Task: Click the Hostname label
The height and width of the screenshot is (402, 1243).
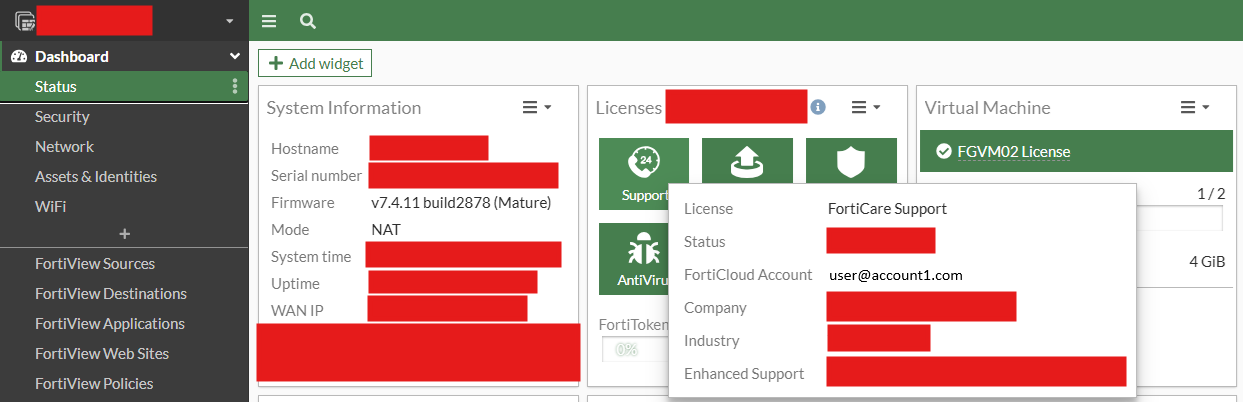Action: (x=305, y=149)
